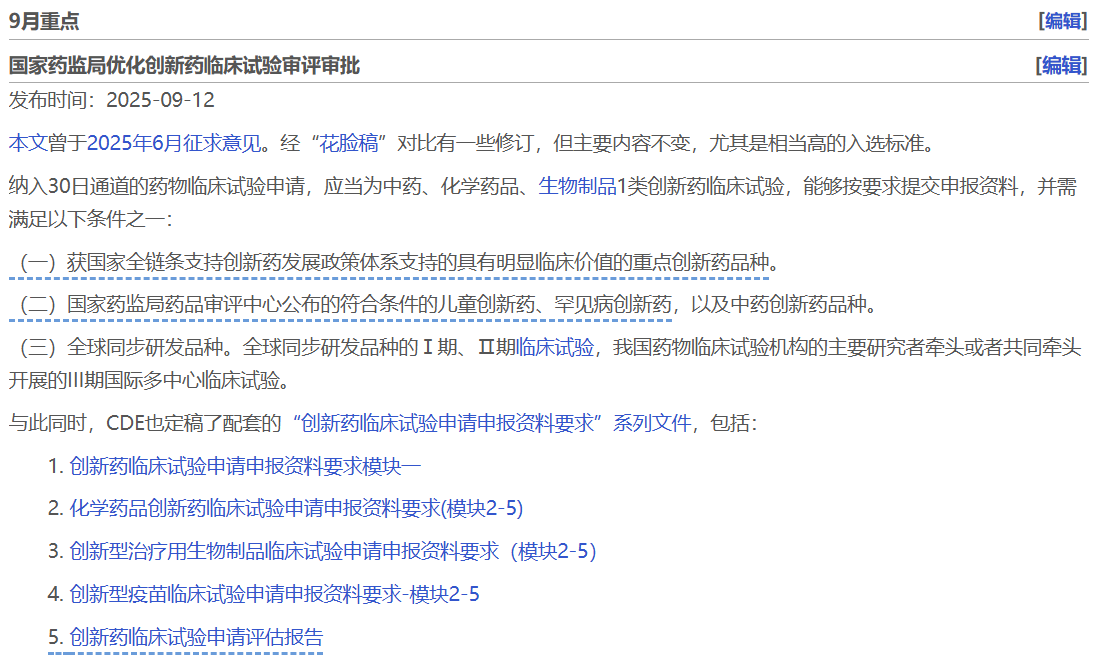Click the 发布时间 2025-09-12 line

click(112, 100)
